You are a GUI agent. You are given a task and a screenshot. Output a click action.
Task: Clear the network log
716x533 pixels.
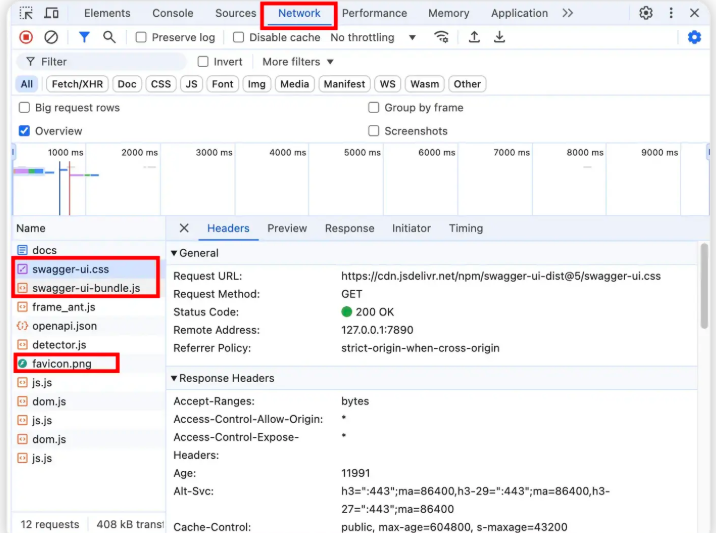click(x=51, y=37)
